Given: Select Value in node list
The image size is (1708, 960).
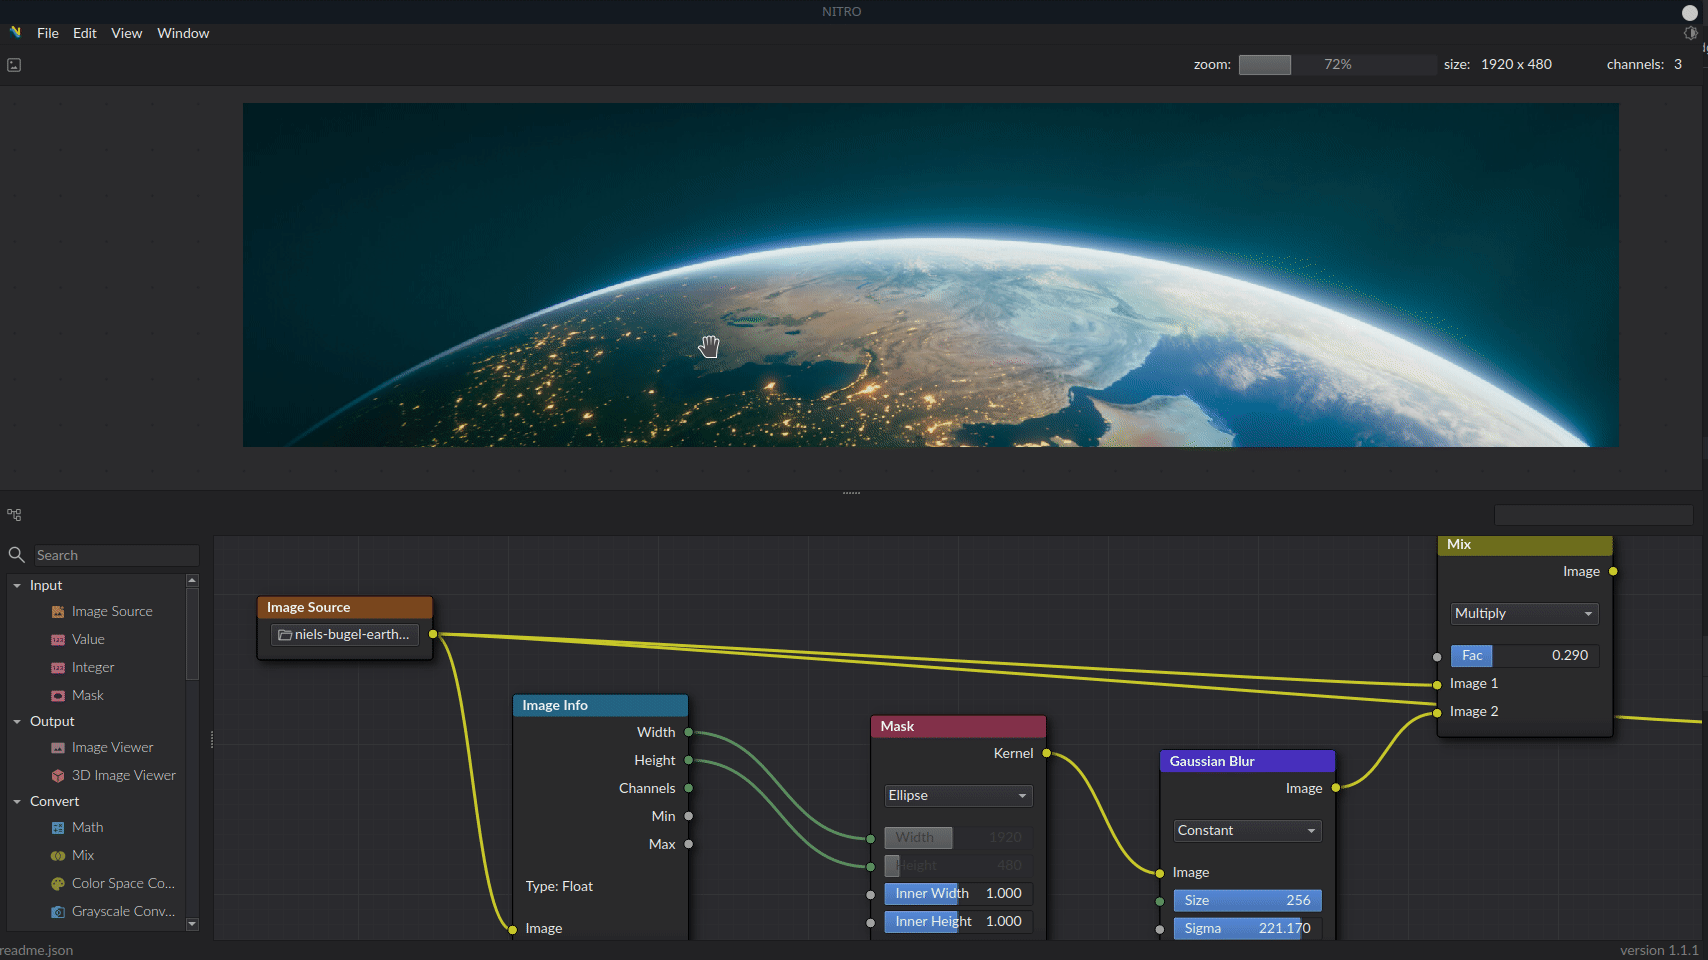Looking at the screenshot, I should pyautogui.click(x=88, y=639).
